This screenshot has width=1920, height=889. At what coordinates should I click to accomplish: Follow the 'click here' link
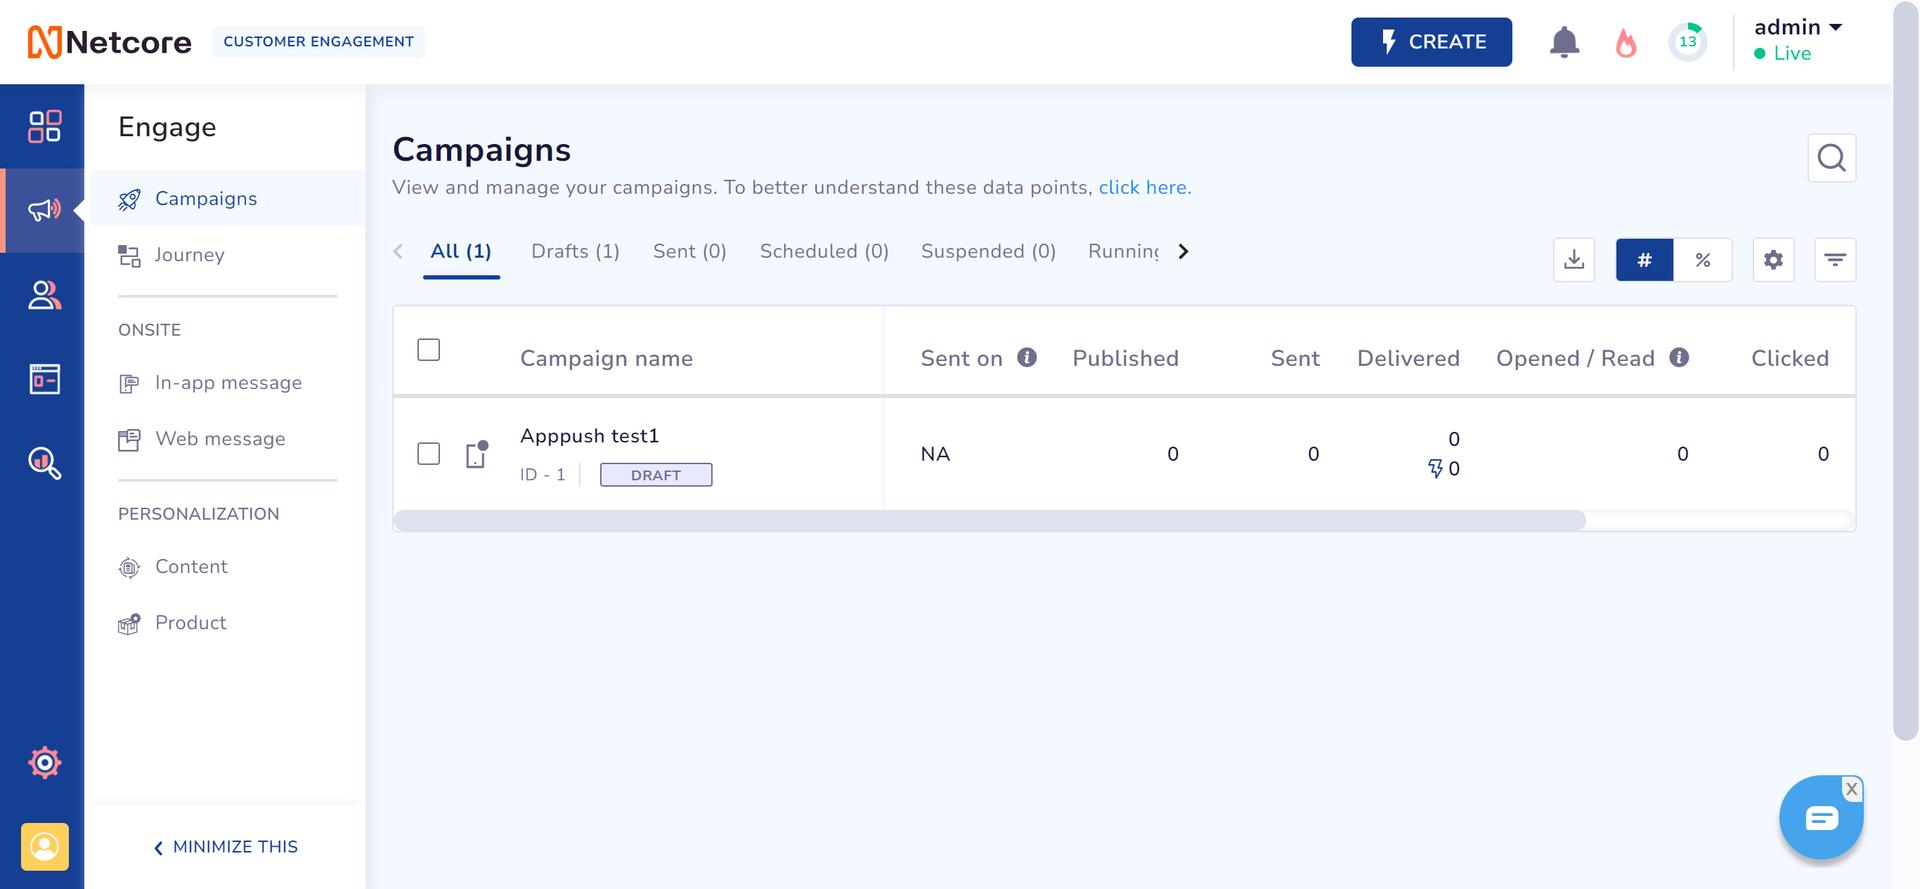click(x=1144, y=188)
